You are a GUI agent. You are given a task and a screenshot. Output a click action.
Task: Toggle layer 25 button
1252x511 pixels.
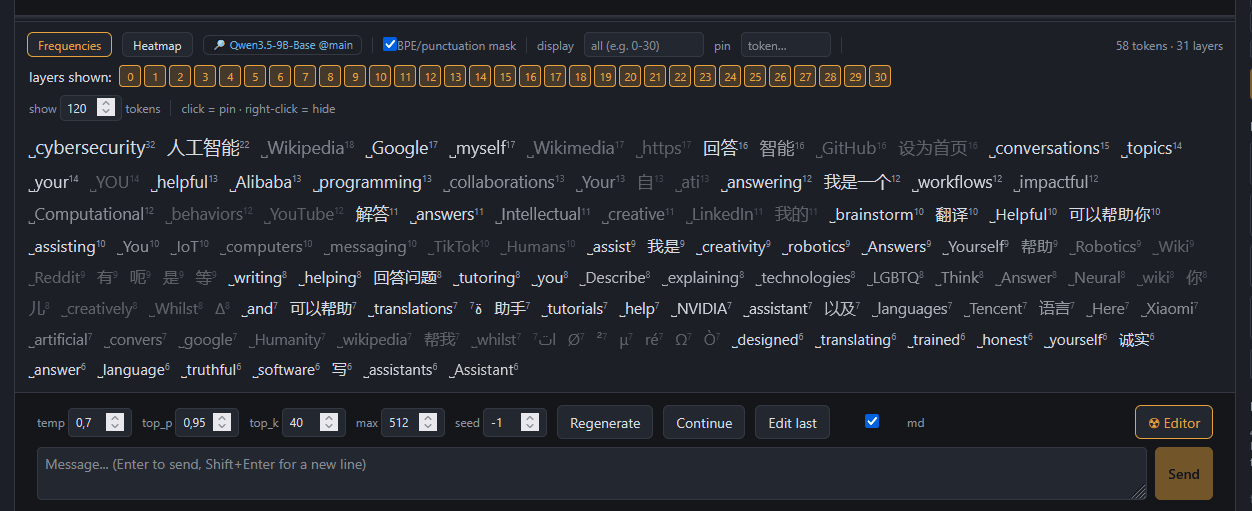pyautogui.click(x=755, y=76)
